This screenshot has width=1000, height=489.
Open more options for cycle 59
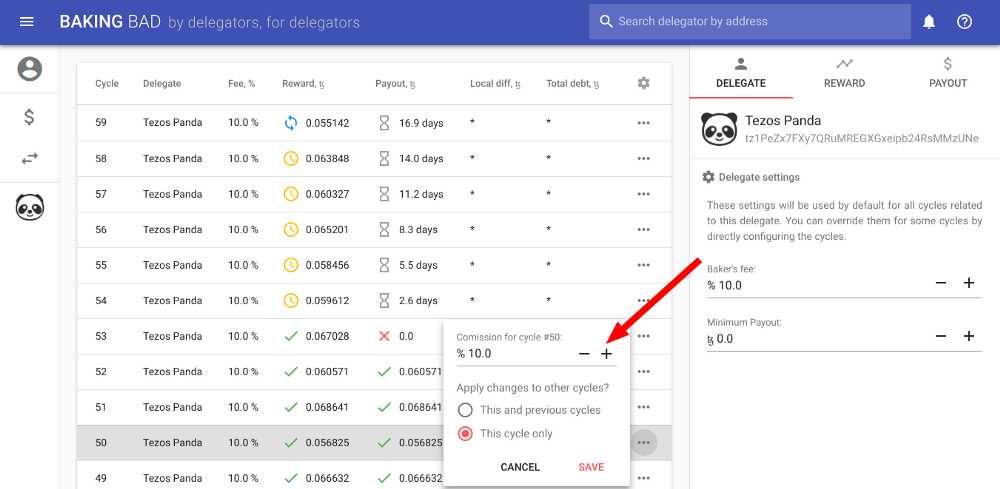click(x=643, y=123)
